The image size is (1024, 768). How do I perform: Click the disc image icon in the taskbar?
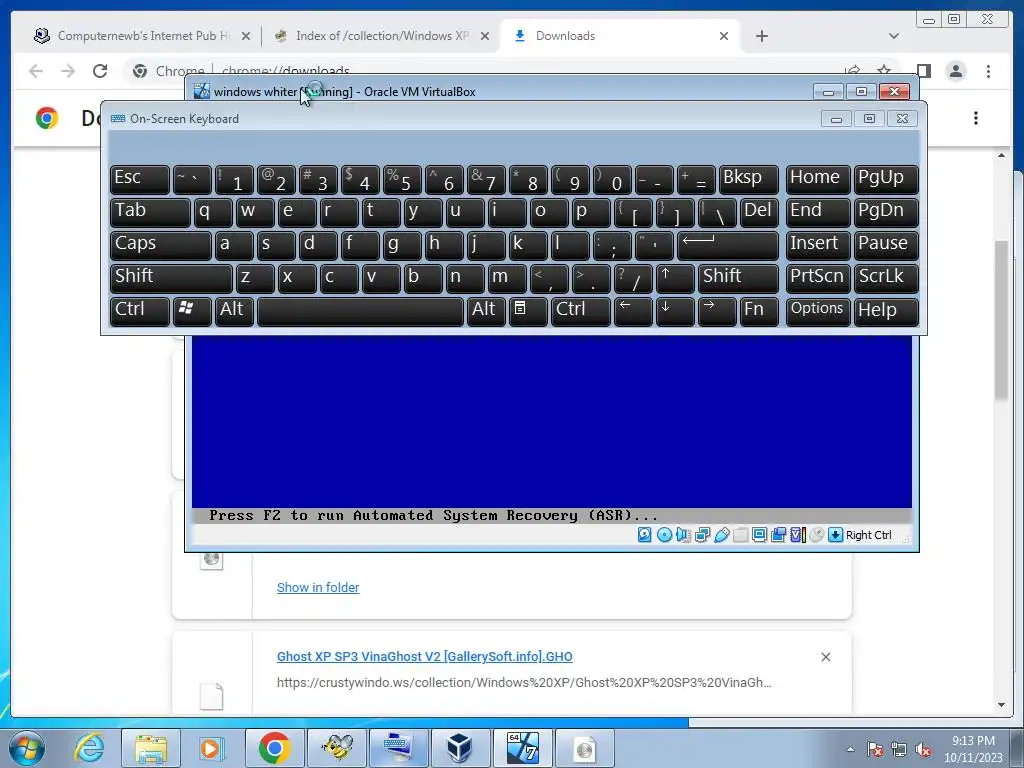click(584, 748)
